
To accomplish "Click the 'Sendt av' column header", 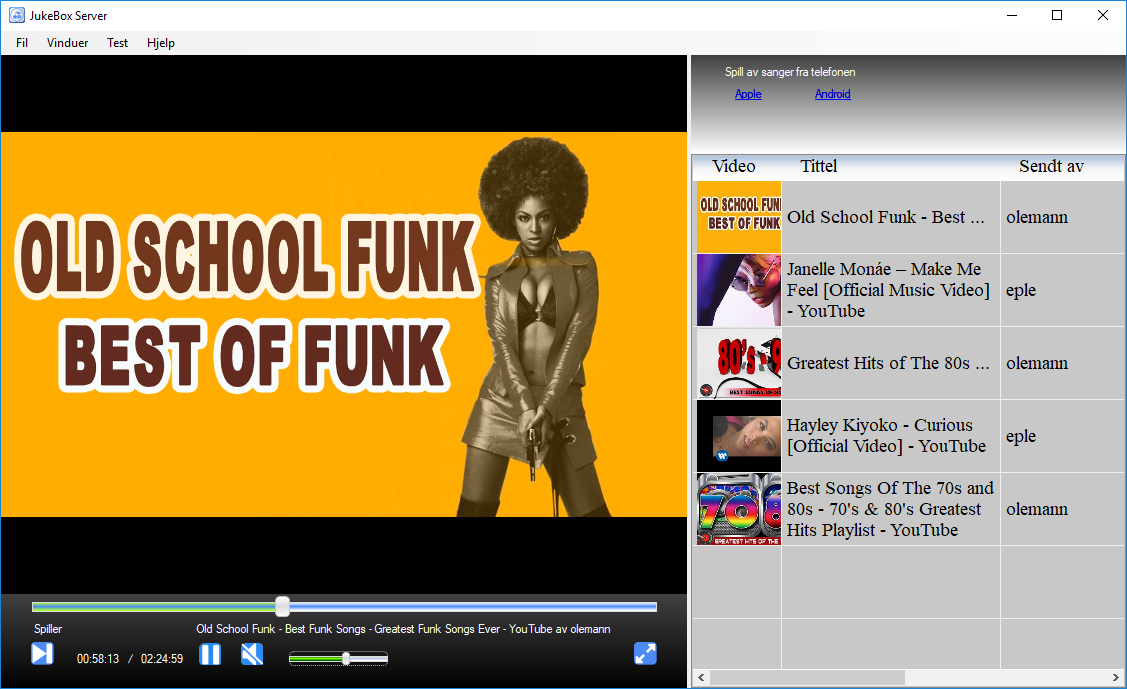I will coord(1051,167).
